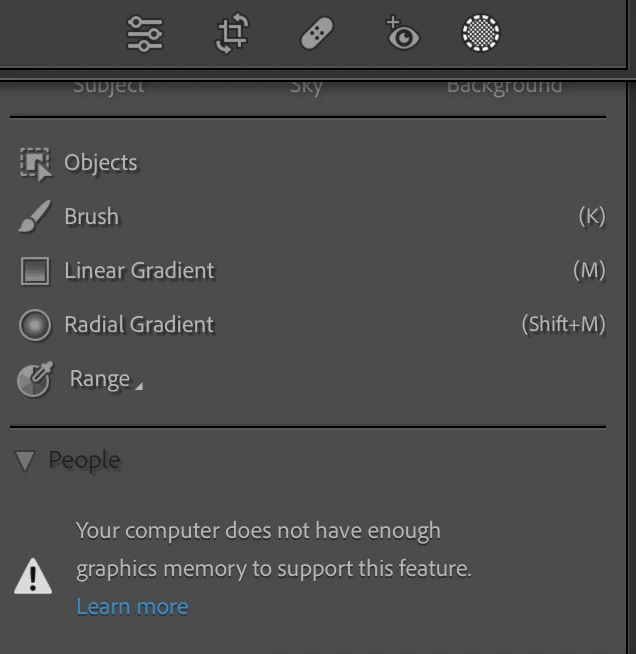
Task: Select the Crop and rotate tool
Action: point(231,35)
